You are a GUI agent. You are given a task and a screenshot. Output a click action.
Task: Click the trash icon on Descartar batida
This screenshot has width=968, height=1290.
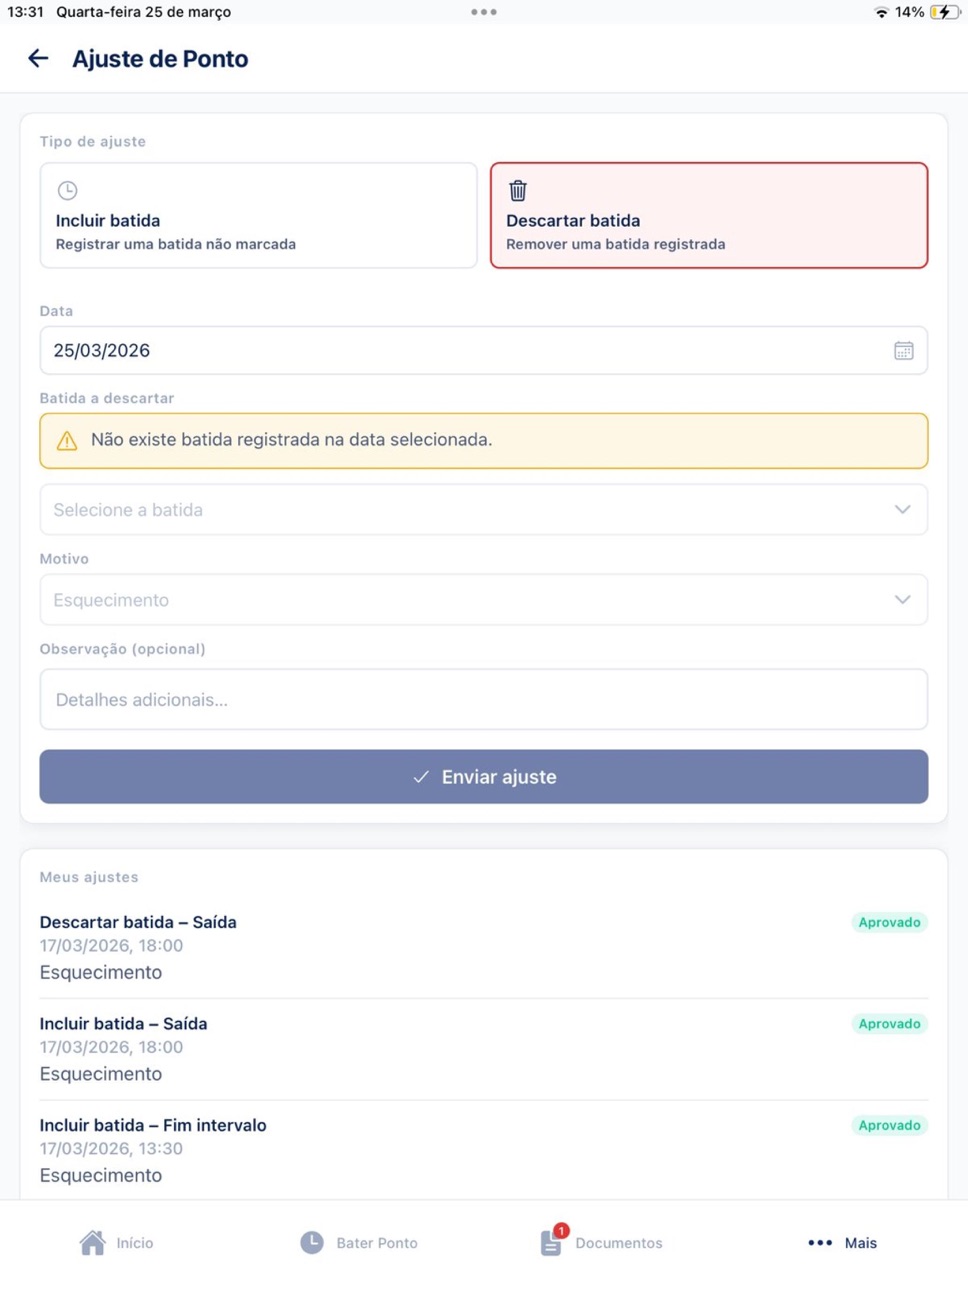coord(518,190)
